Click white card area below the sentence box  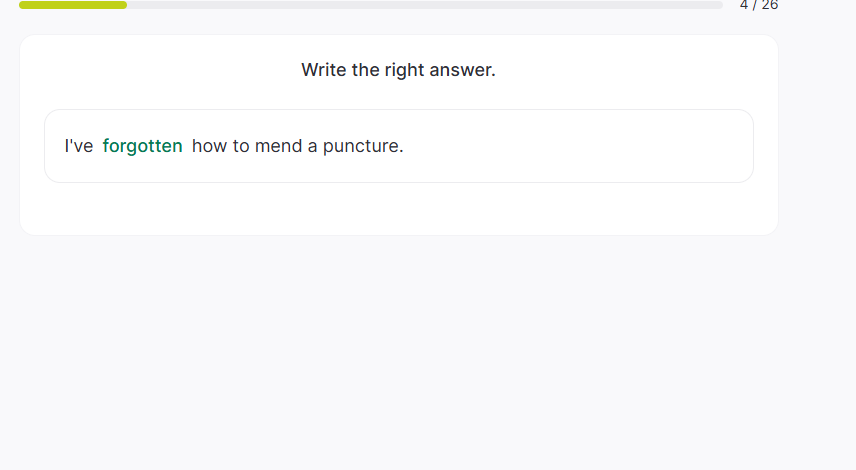(x=398, y=209)
